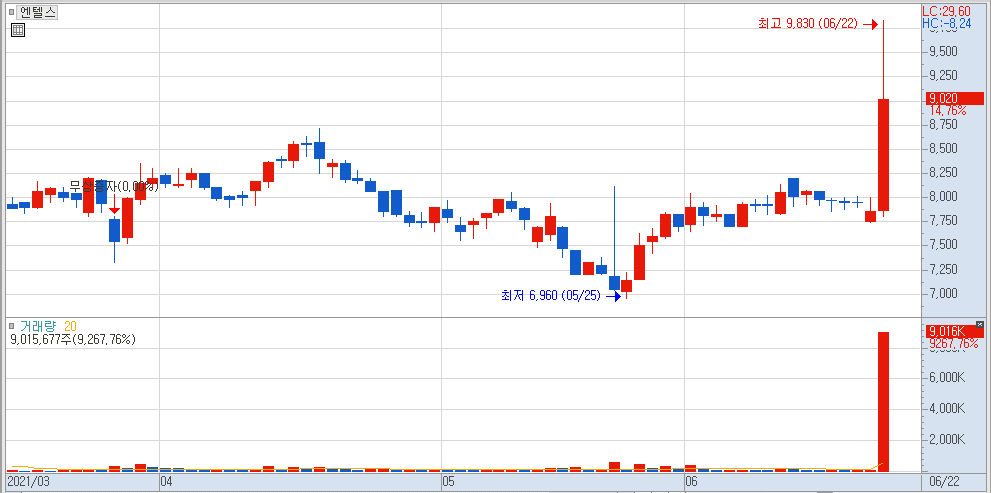Click the gray square marker beside 거래량
This screenshot has width=991, height=493.
tap(11, 326)
